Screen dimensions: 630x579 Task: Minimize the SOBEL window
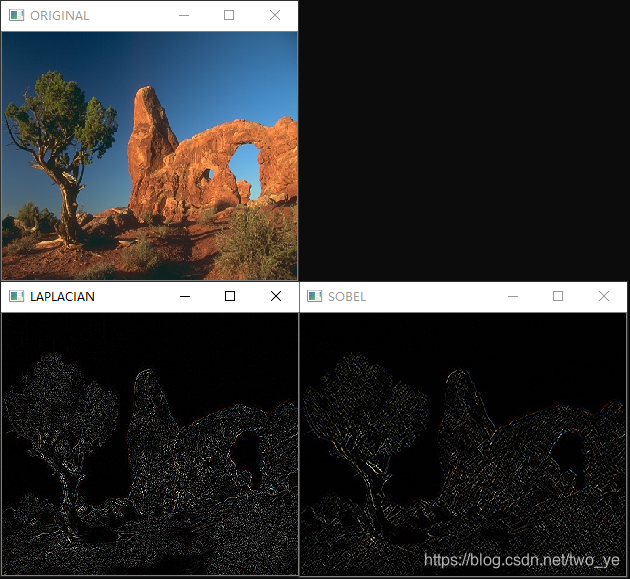pyautogui.click(x=513, y=296)
